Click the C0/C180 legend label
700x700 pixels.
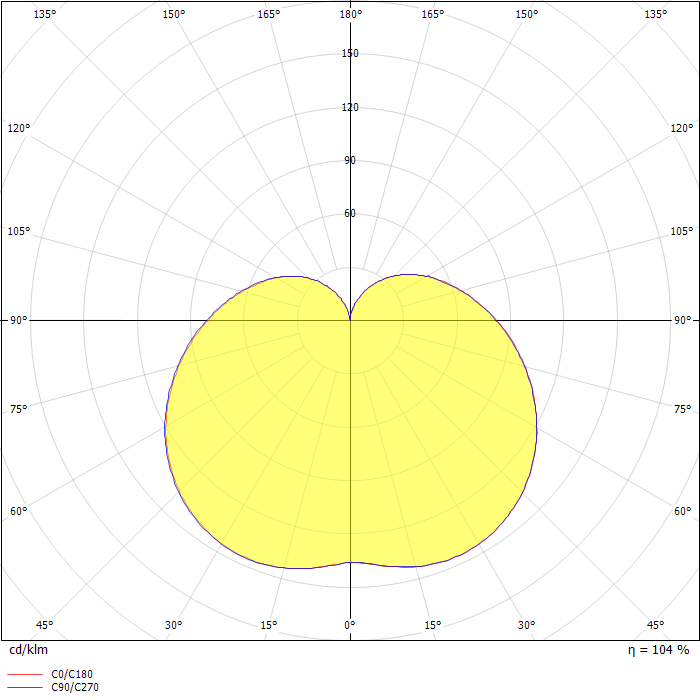point(72,674)
